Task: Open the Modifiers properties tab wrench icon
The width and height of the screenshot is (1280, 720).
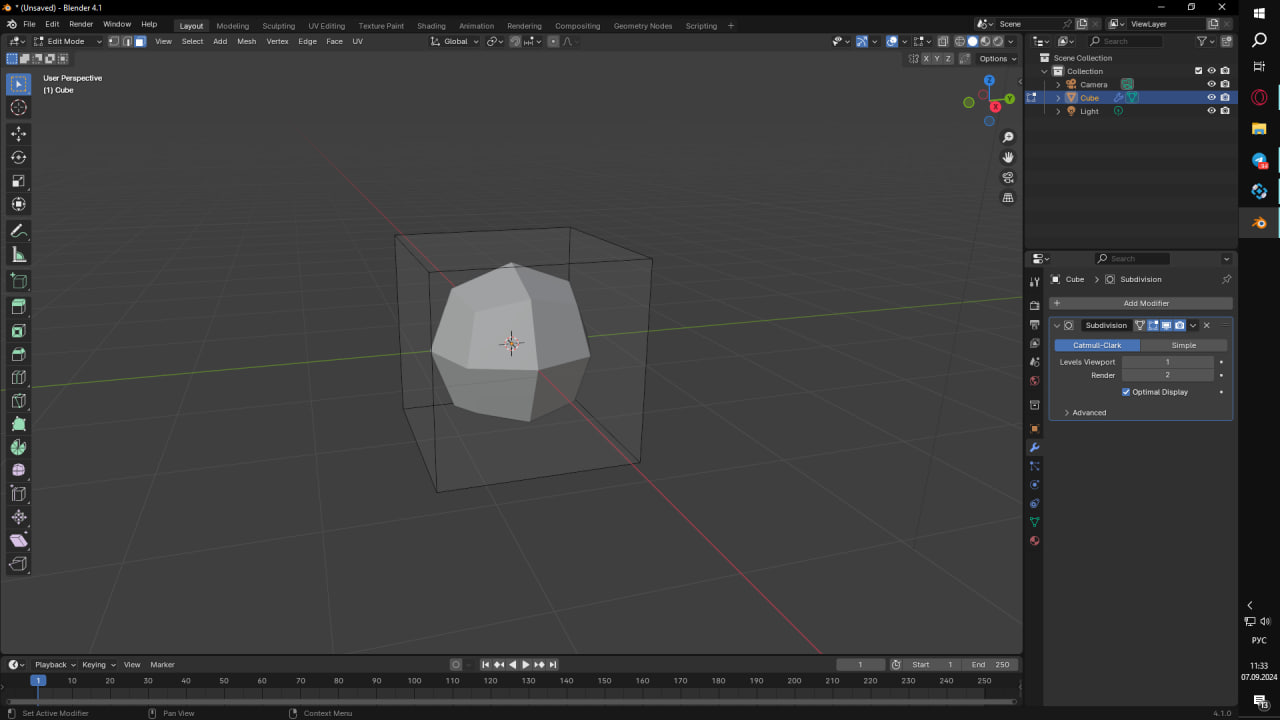Action: click(x=1035, y=447)
